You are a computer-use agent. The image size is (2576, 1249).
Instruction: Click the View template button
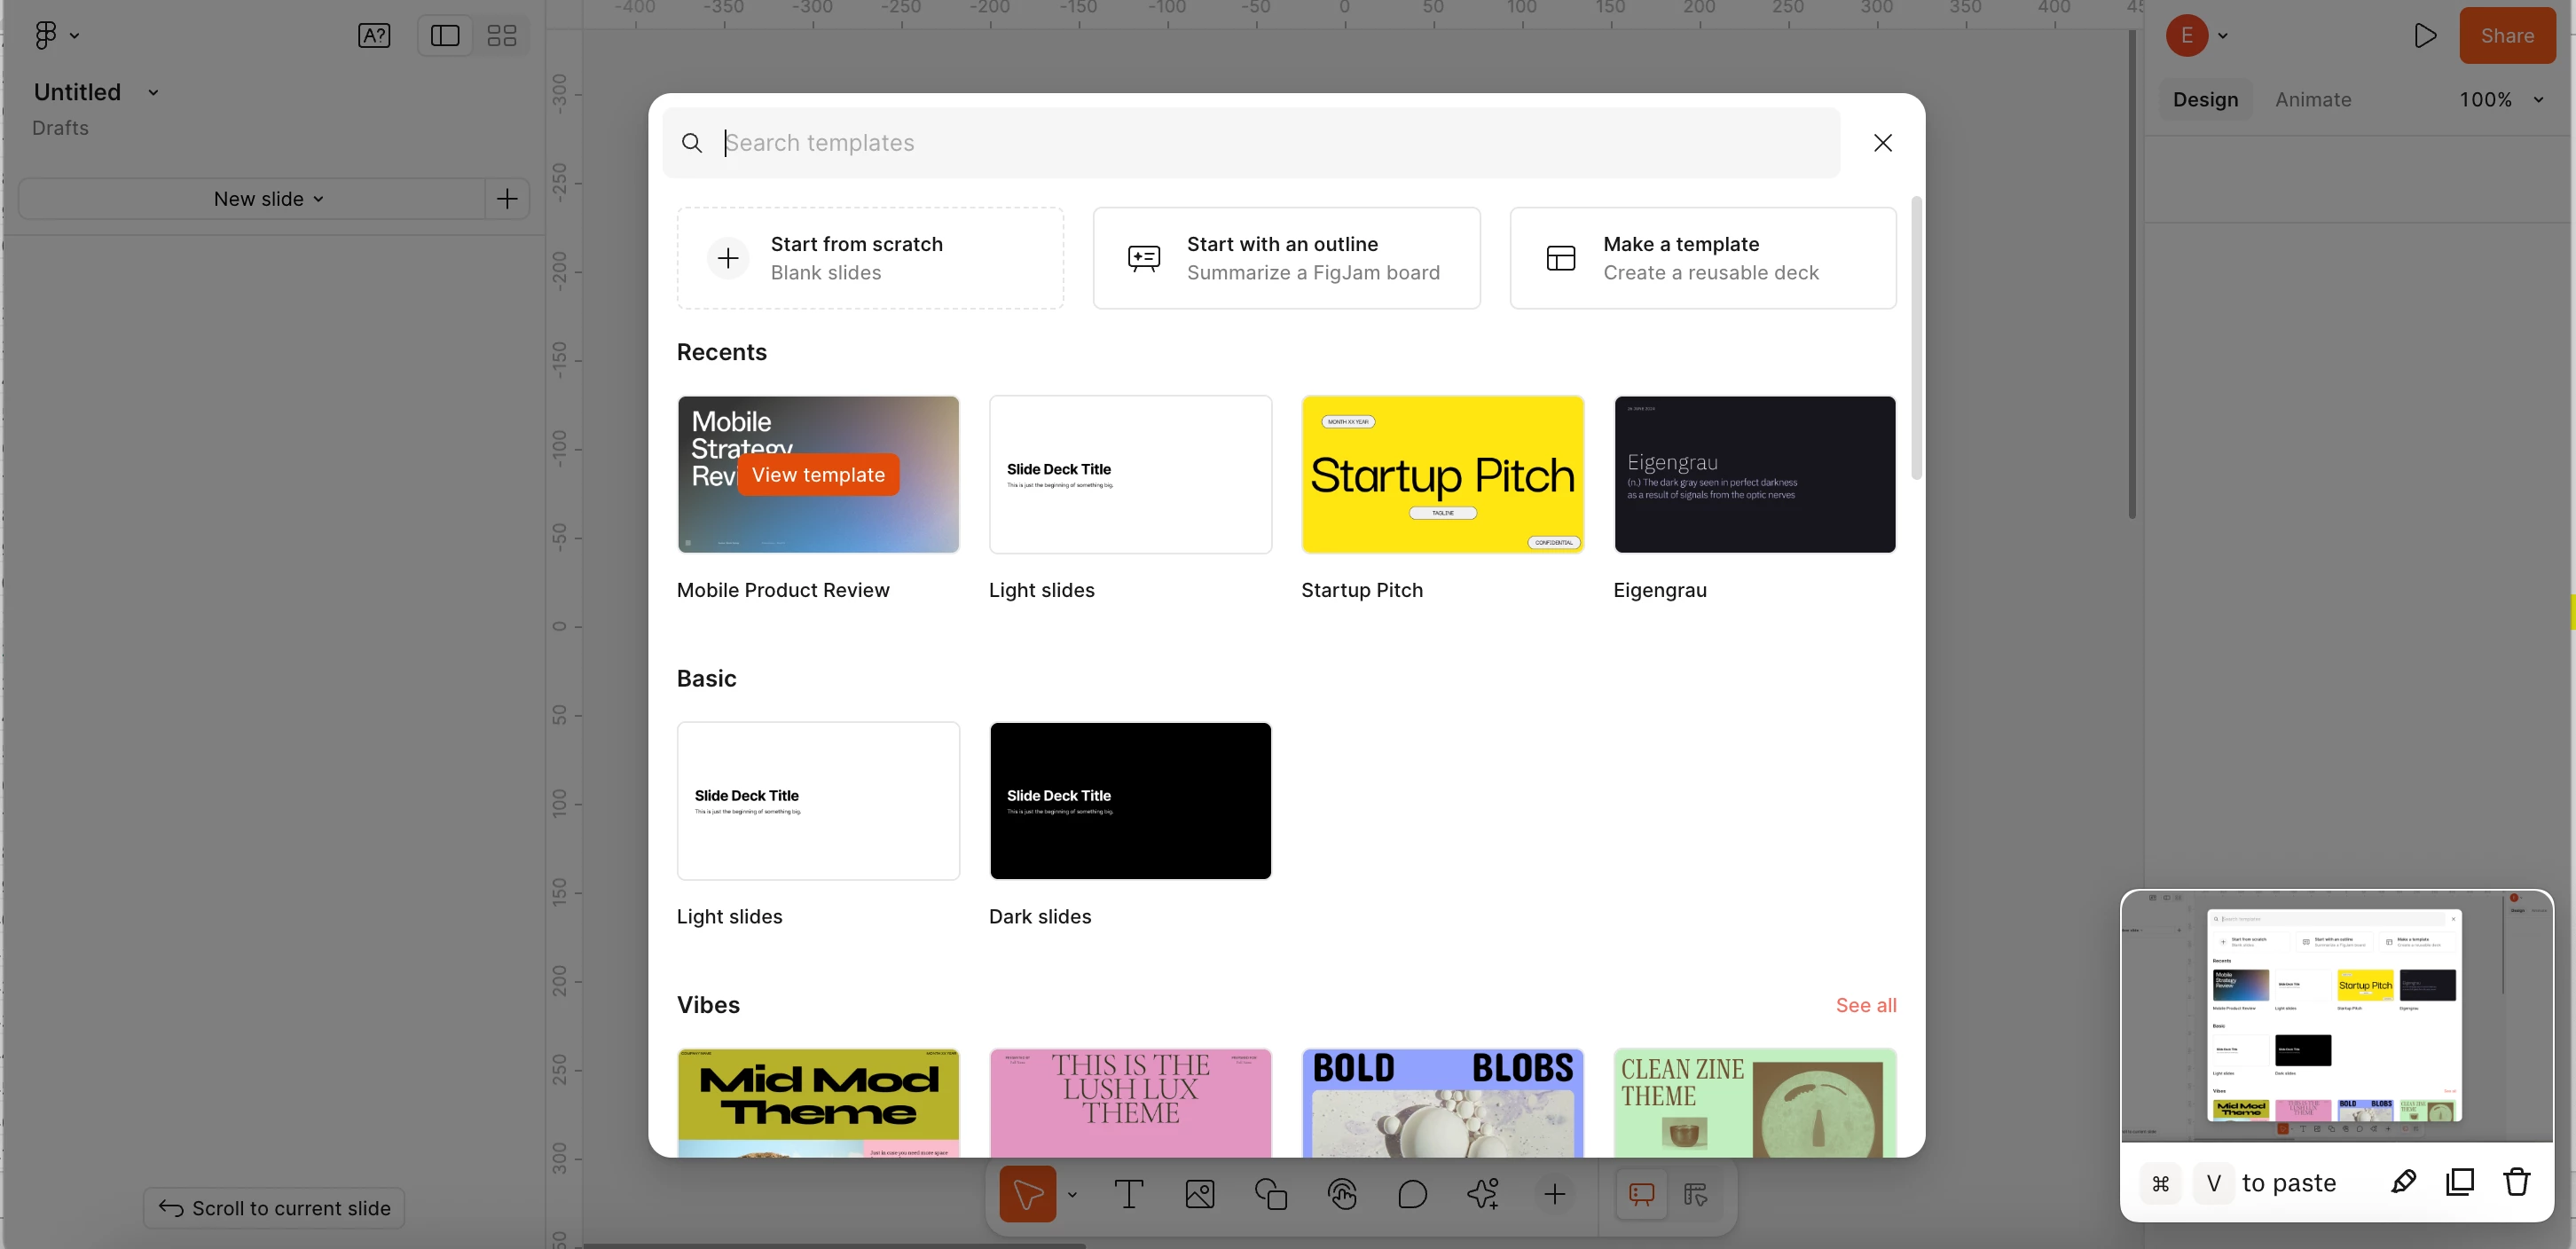[x=818, y=475]
